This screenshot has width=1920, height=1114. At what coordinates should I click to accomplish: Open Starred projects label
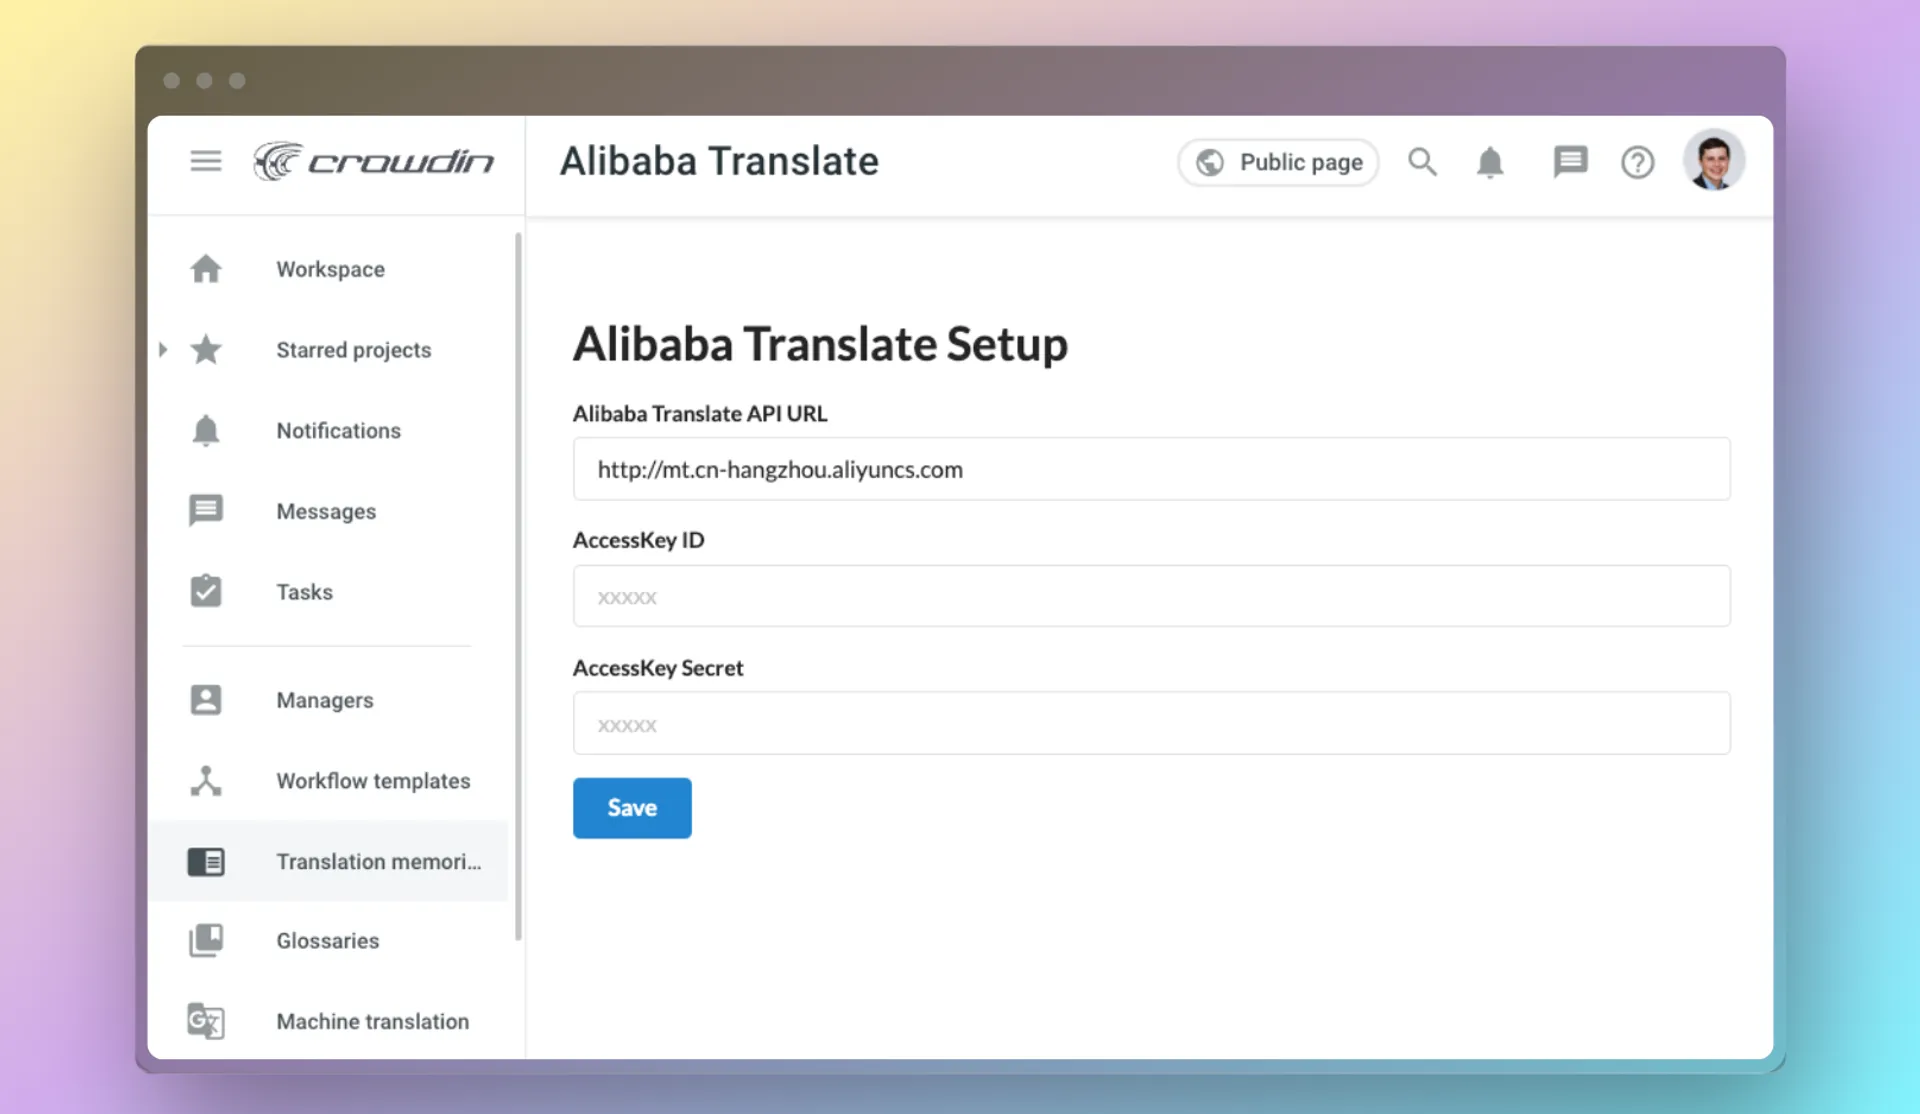click(354, 350)
